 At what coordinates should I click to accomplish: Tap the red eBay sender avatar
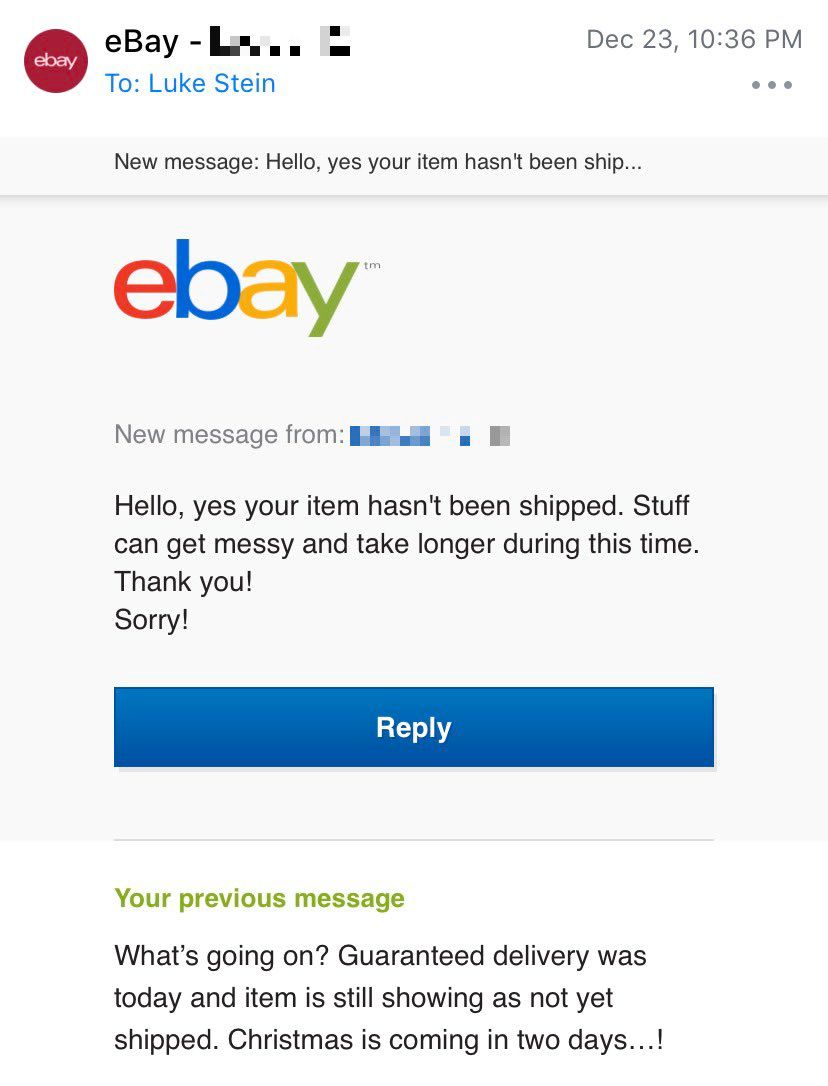[56, 61]
